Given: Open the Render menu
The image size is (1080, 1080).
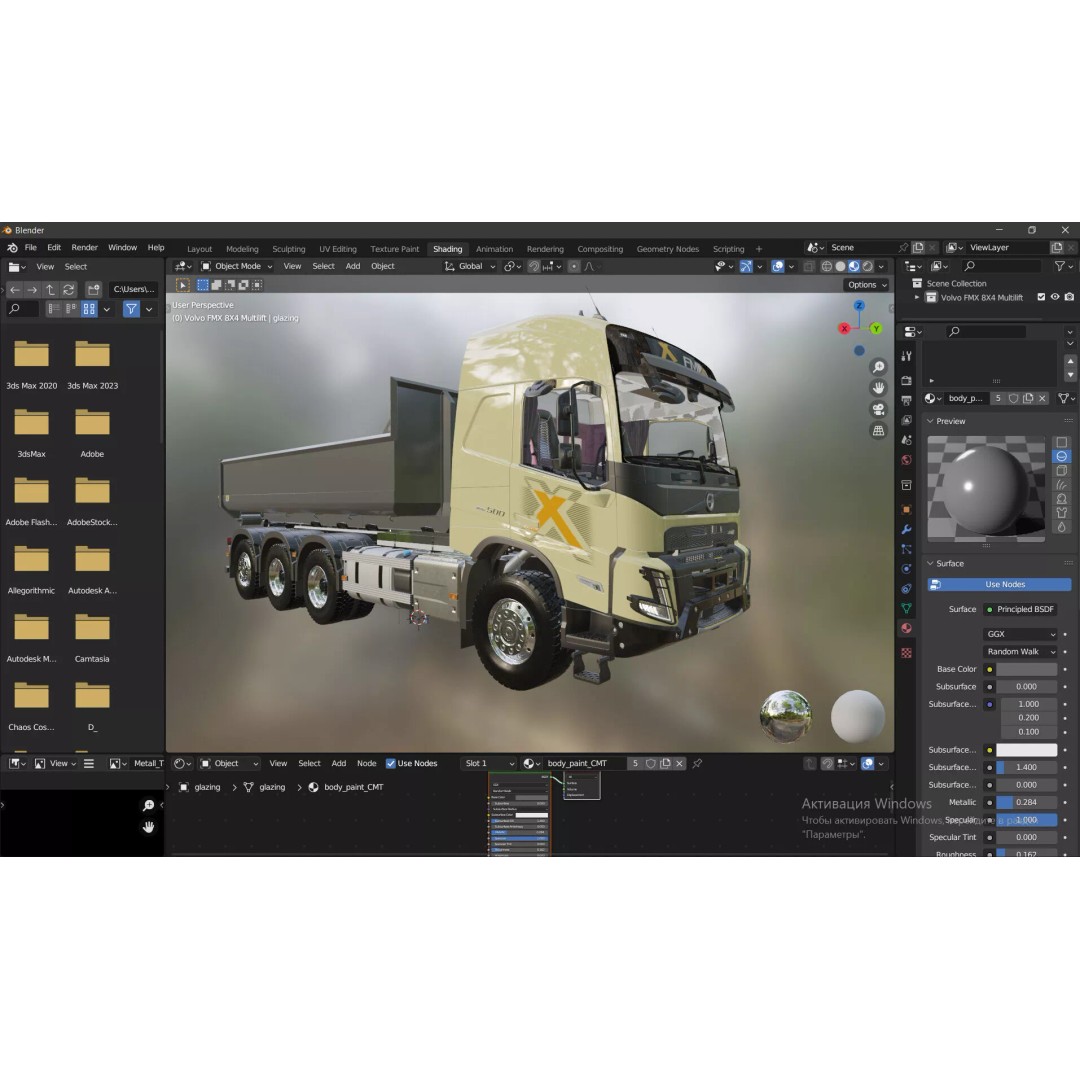Looking at the screenshot, I should click(85, 248).
